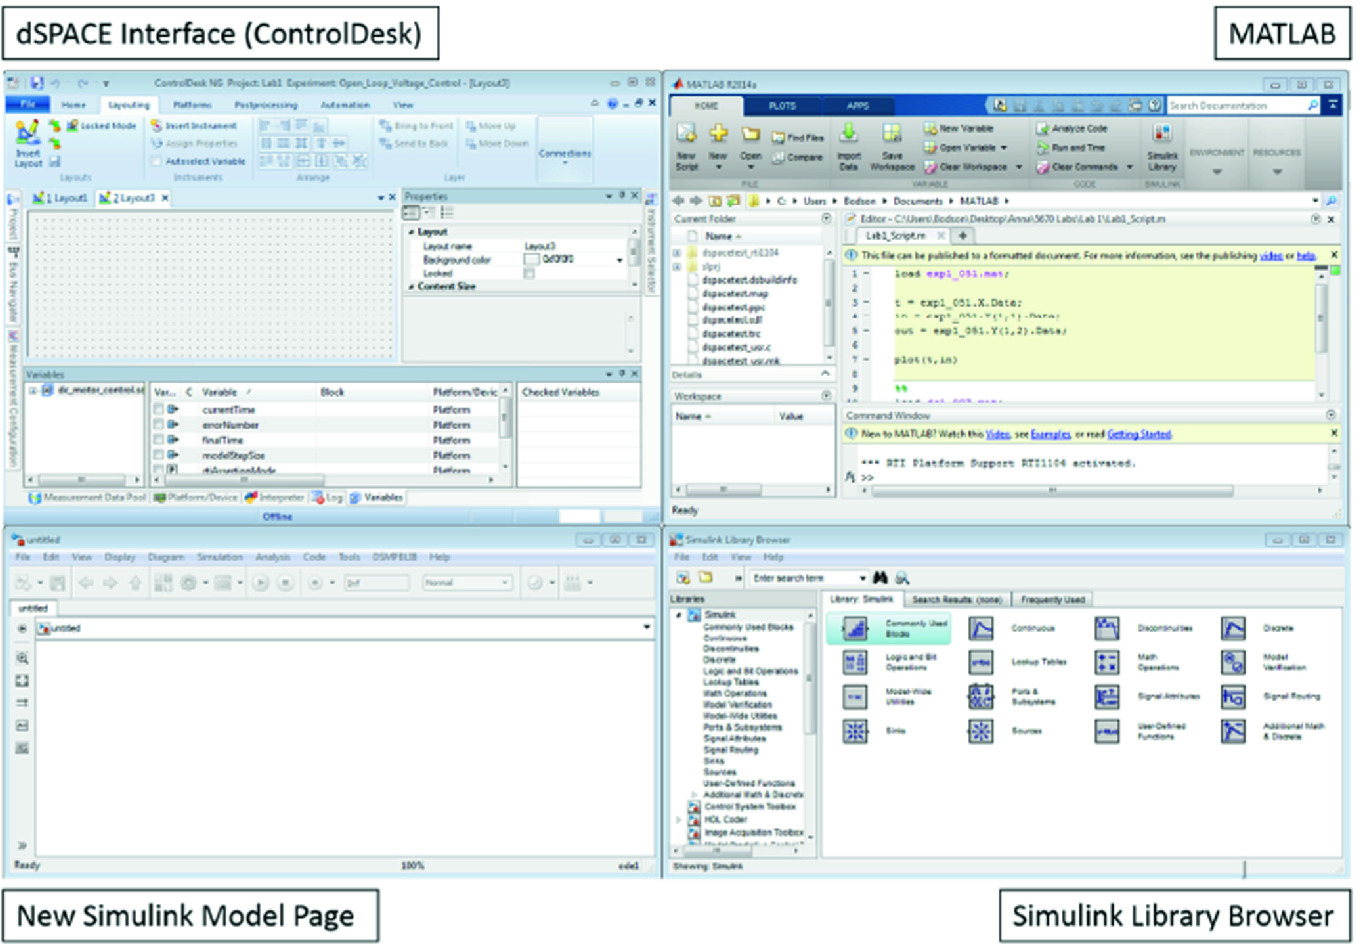Click Bring to Front in ControlDesk
The height and width of the screenshot is (945, 1359).
tap(416, 126)
